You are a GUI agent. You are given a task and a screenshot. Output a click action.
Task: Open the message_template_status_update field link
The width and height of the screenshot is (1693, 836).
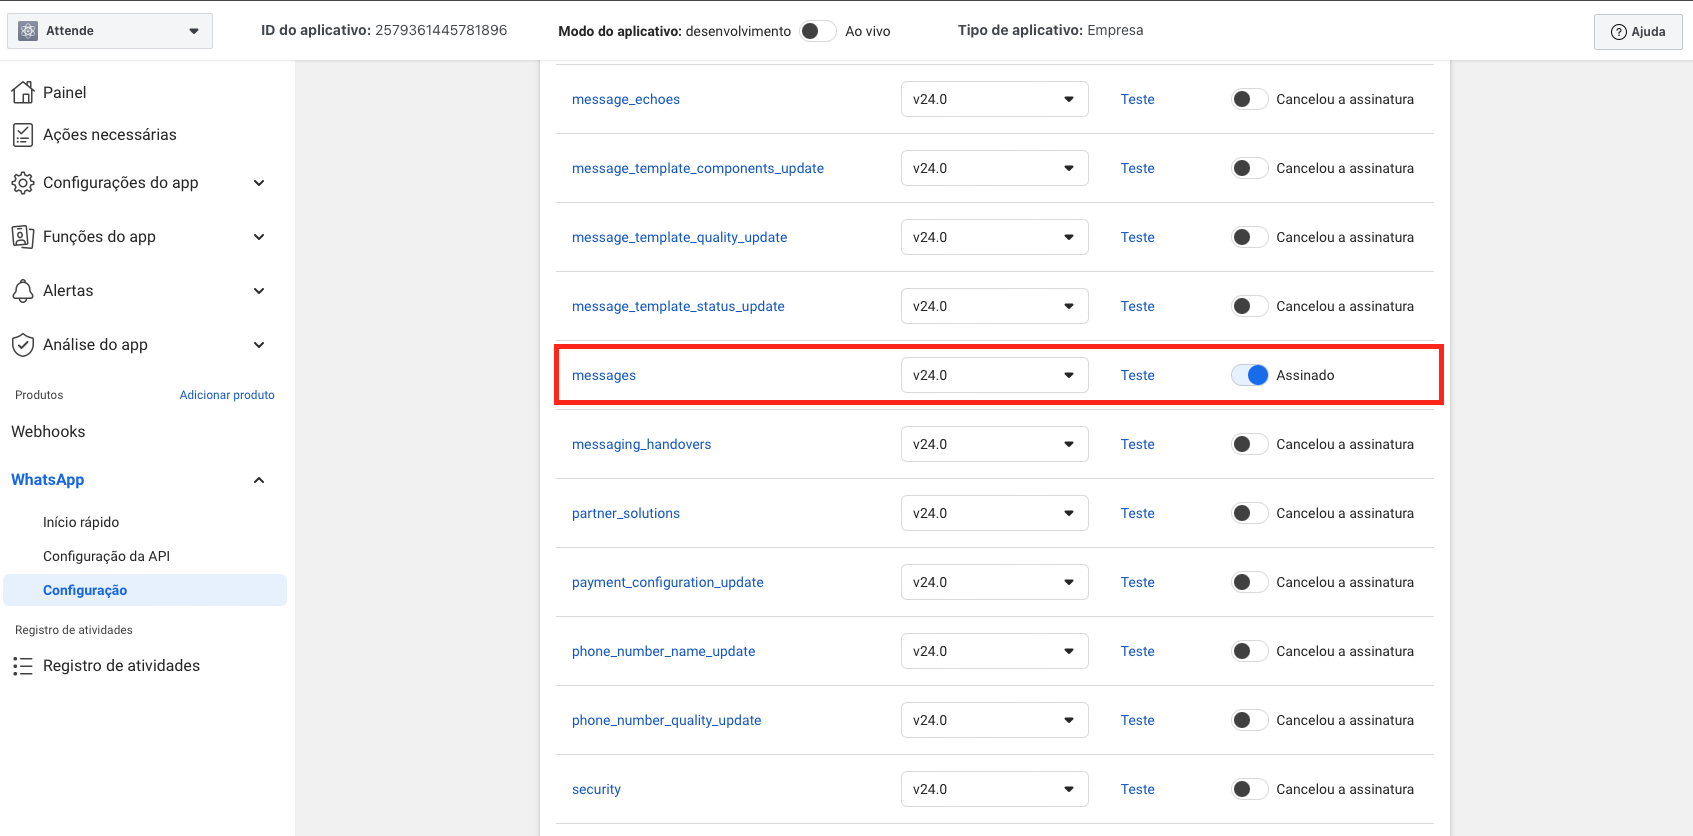click(678, 306)
